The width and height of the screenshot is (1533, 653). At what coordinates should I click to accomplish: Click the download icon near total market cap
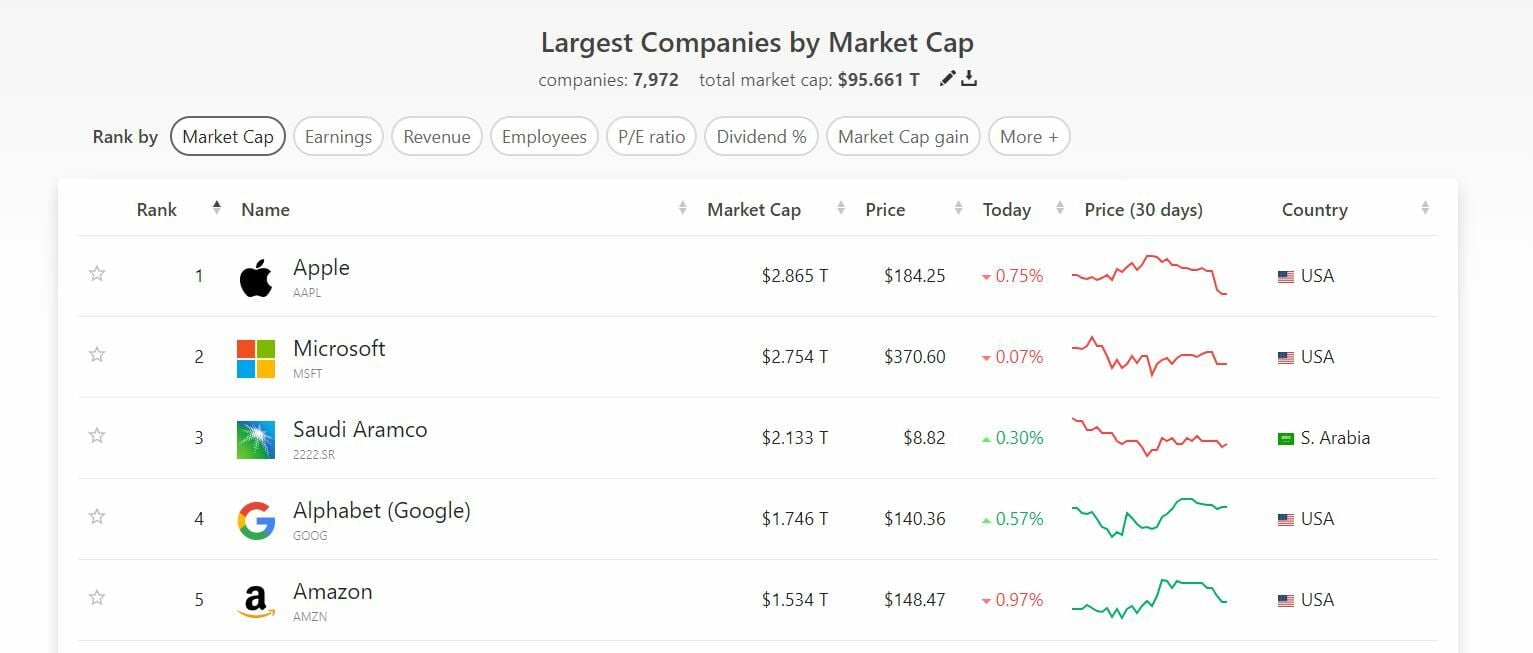click(x=969, y=79)
